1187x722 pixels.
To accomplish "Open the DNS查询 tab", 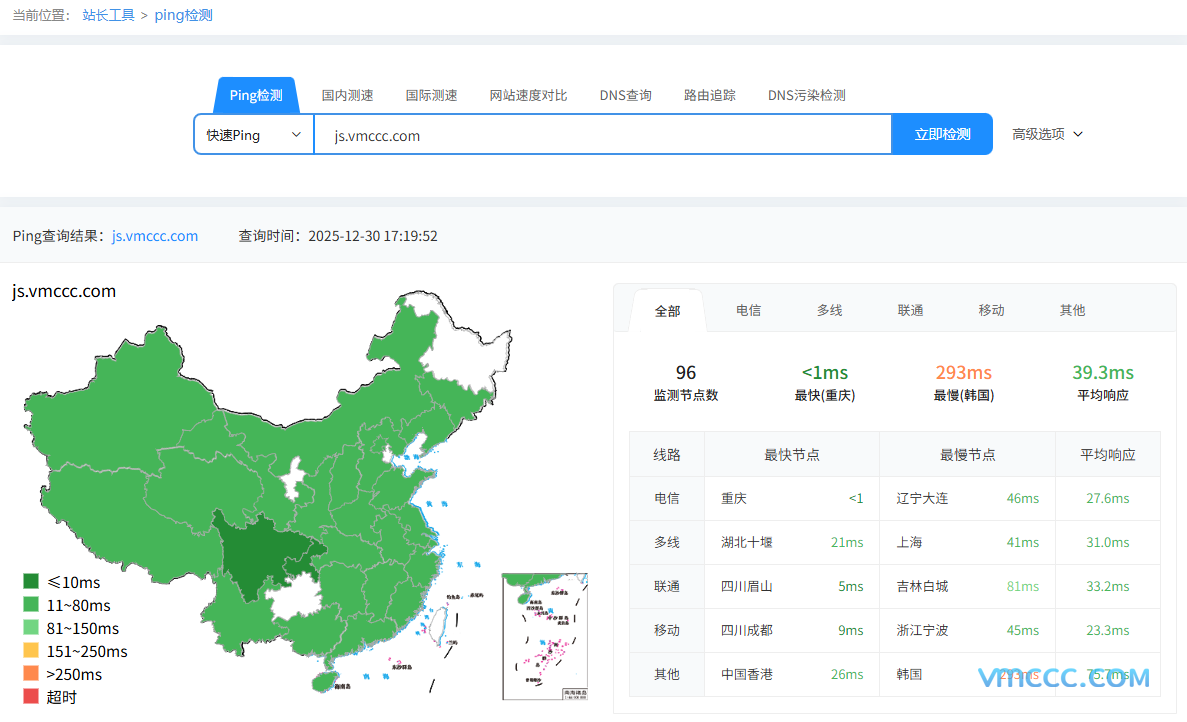I will (x=625, y=95).
